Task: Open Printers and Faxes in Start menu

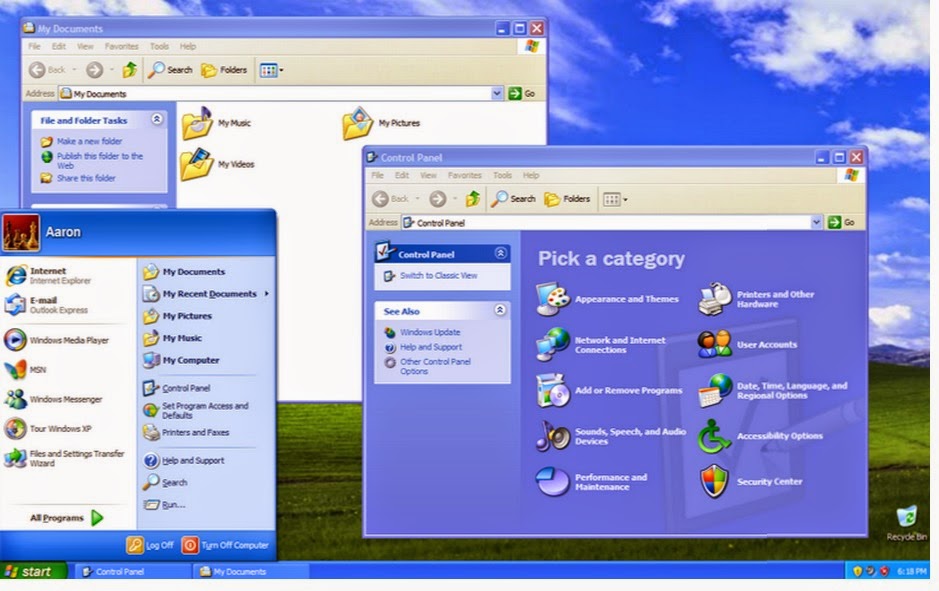Action: click(x=187, y=432)
